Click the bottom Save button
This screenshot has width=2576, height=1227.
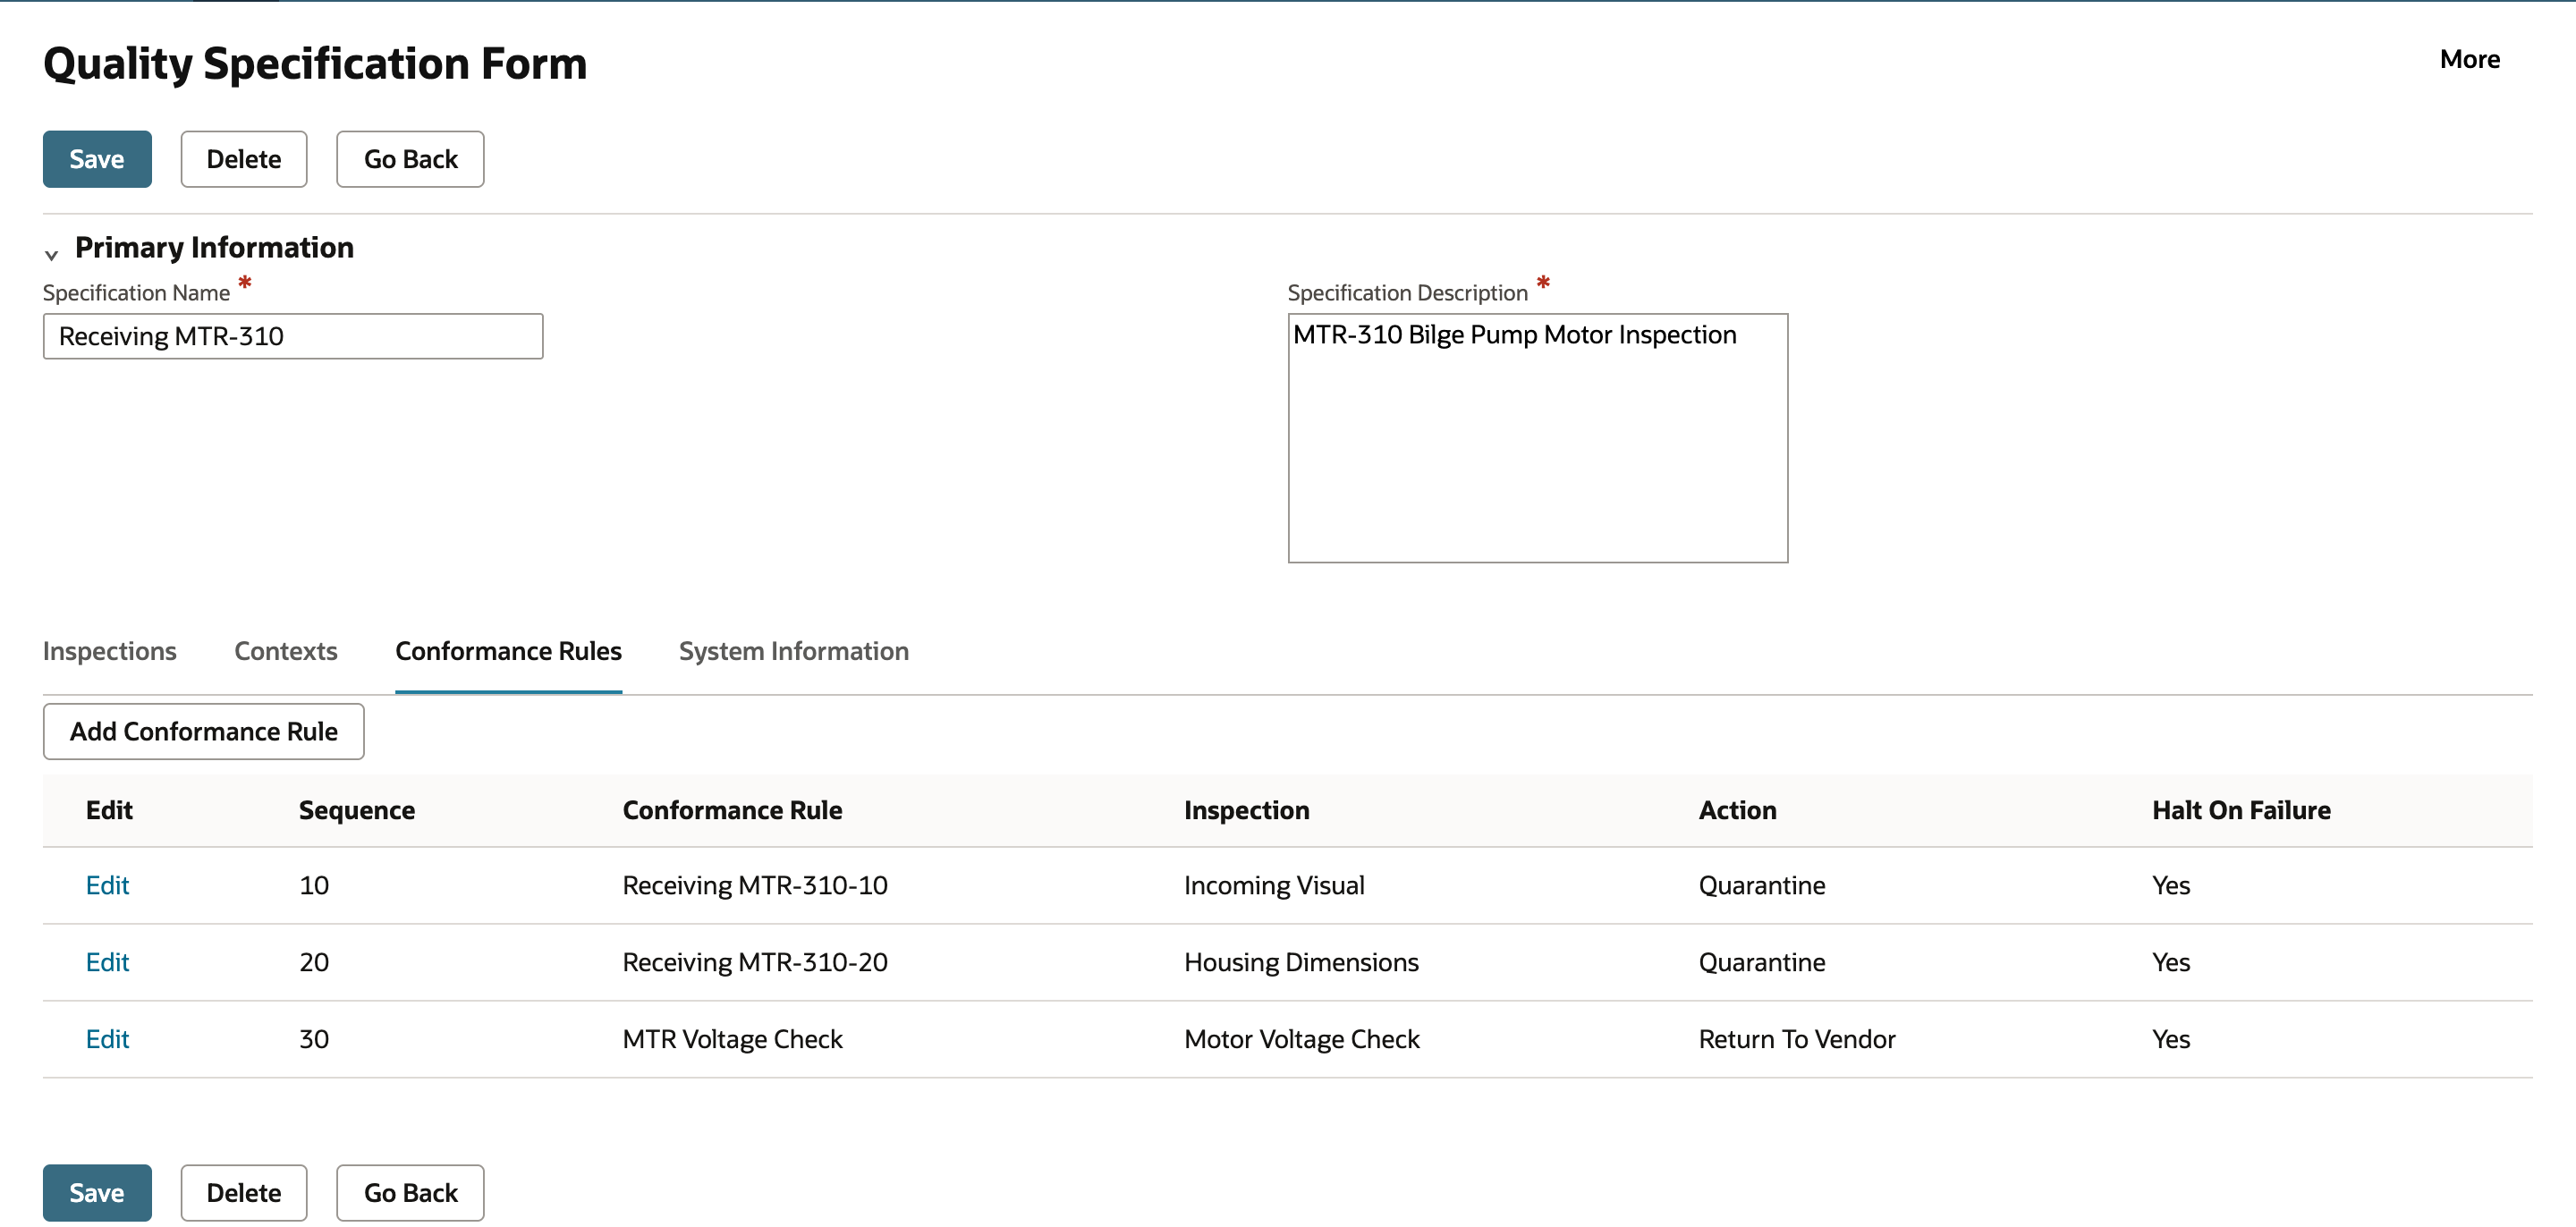(97, 1193)
